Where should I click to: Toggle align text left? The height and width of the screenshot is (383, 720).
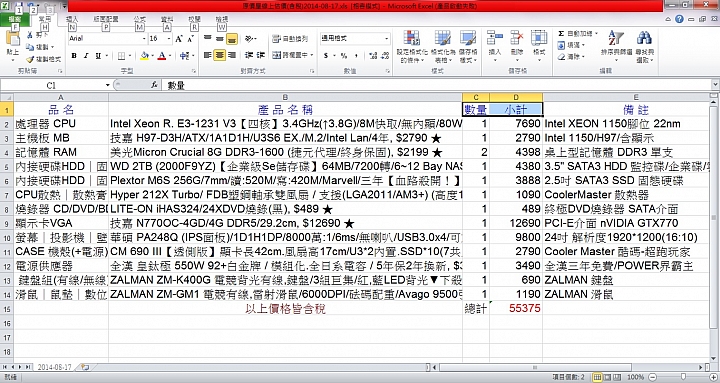[x=208, y=55]
